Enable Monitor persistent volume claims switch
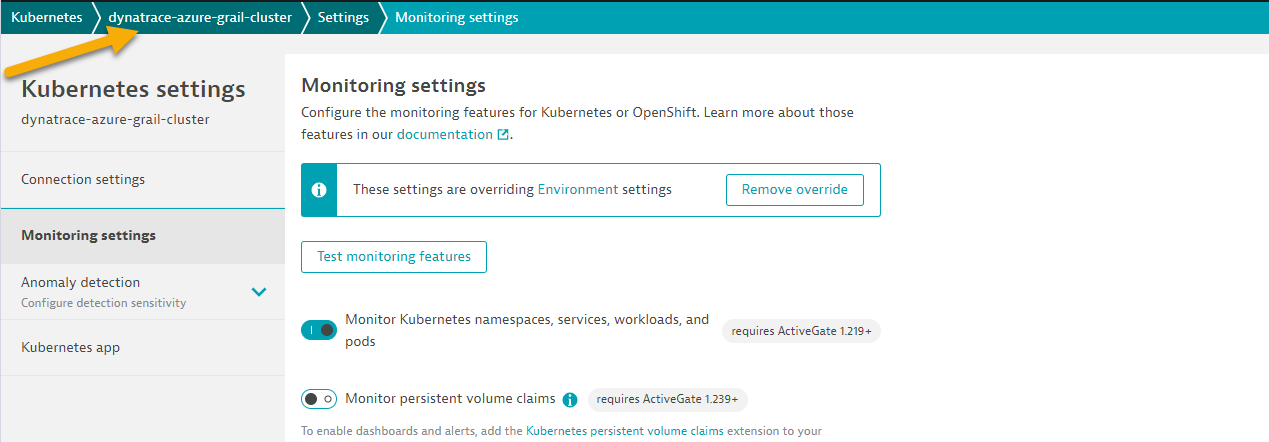This screenshot has height=442, width=1269. 319,399
